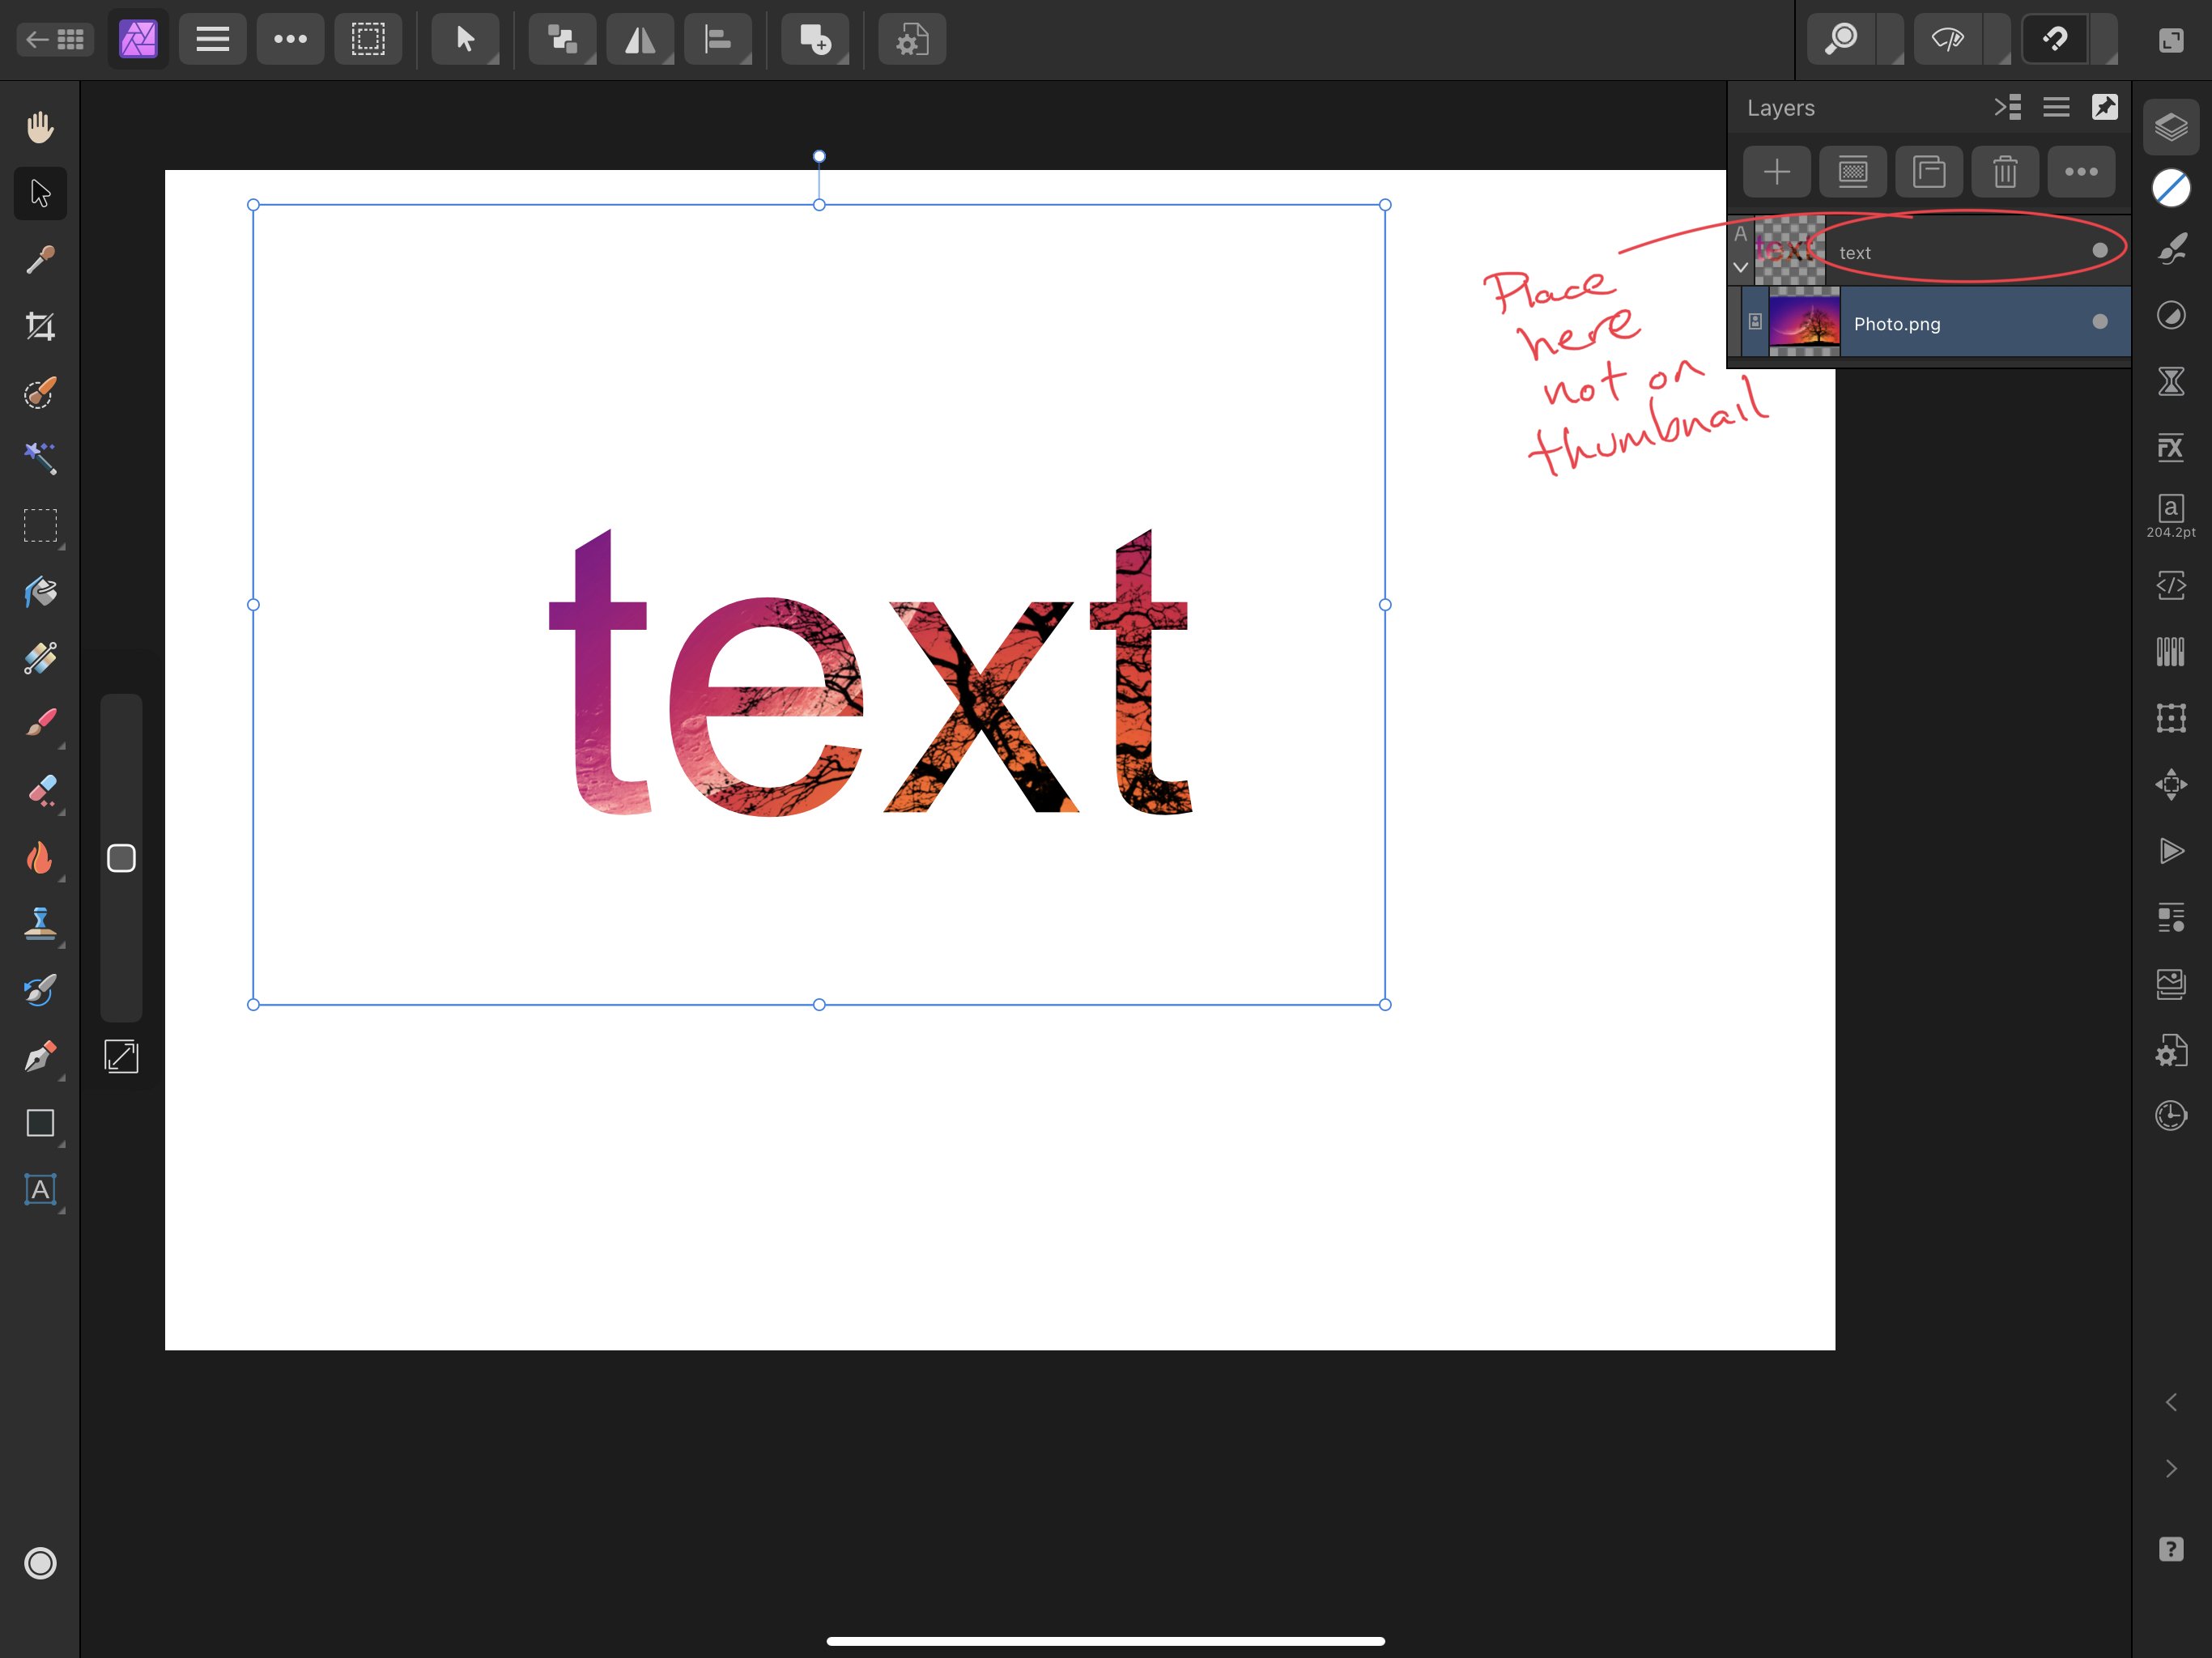Select the Crop tool
The width and height of the screenshot is (2212, 1658).
pos(40,326)
